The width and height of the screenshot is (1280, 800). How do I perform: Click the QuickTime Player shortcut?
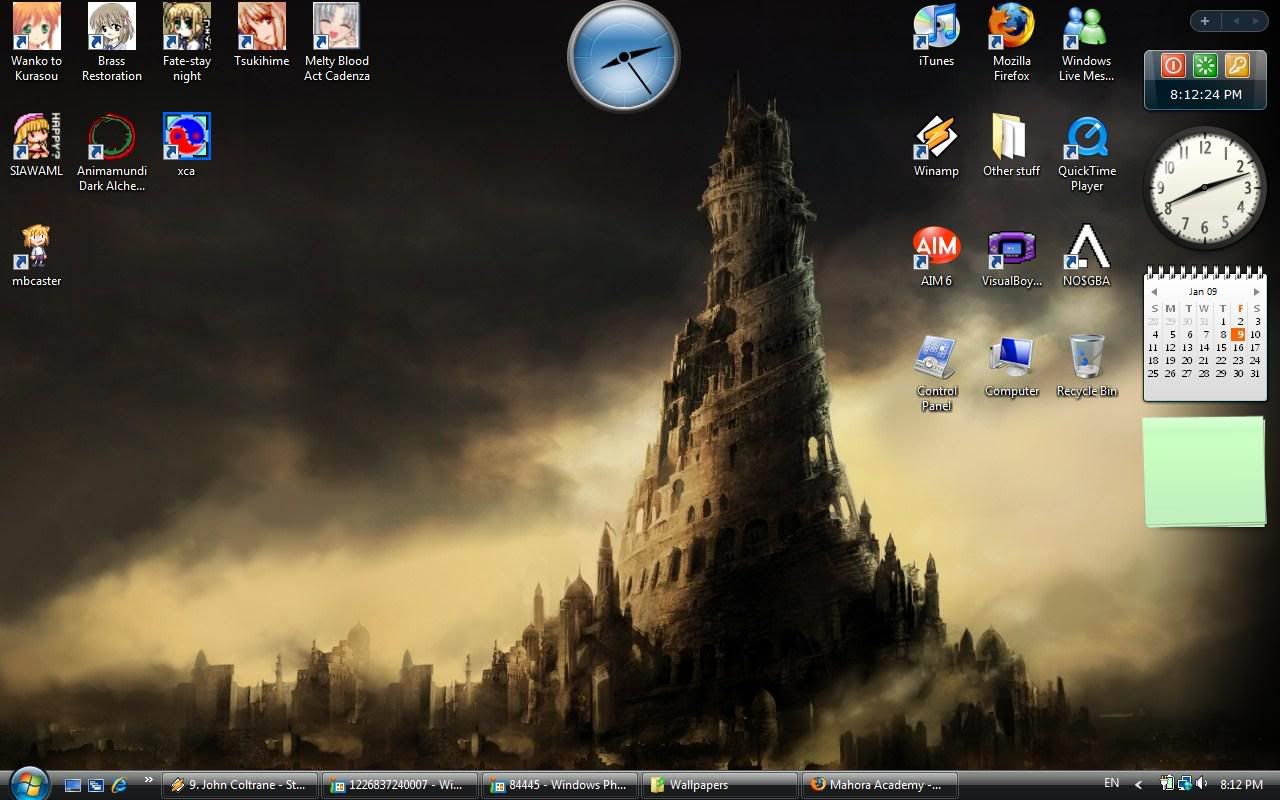pyautogui.click(x=1086, y=138)
